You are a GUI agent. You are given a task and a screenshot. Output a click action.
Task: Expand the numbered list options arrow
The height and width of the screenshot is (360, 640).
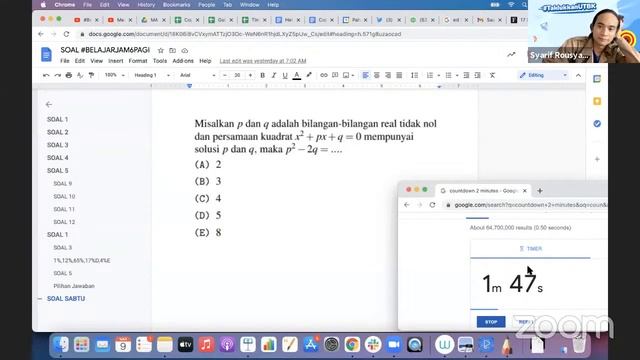(x=439, y=76)
